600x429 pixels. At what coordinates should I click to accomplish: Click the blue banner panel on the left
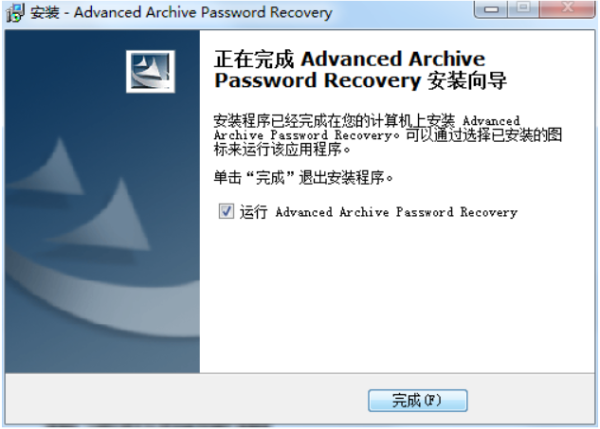(102, 201)
